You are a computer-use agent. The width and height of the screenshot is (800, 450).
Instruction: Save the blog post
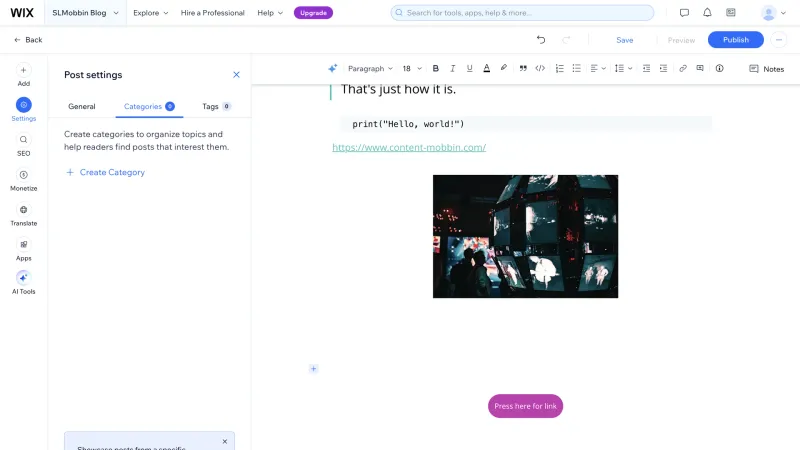click(624, 40)
